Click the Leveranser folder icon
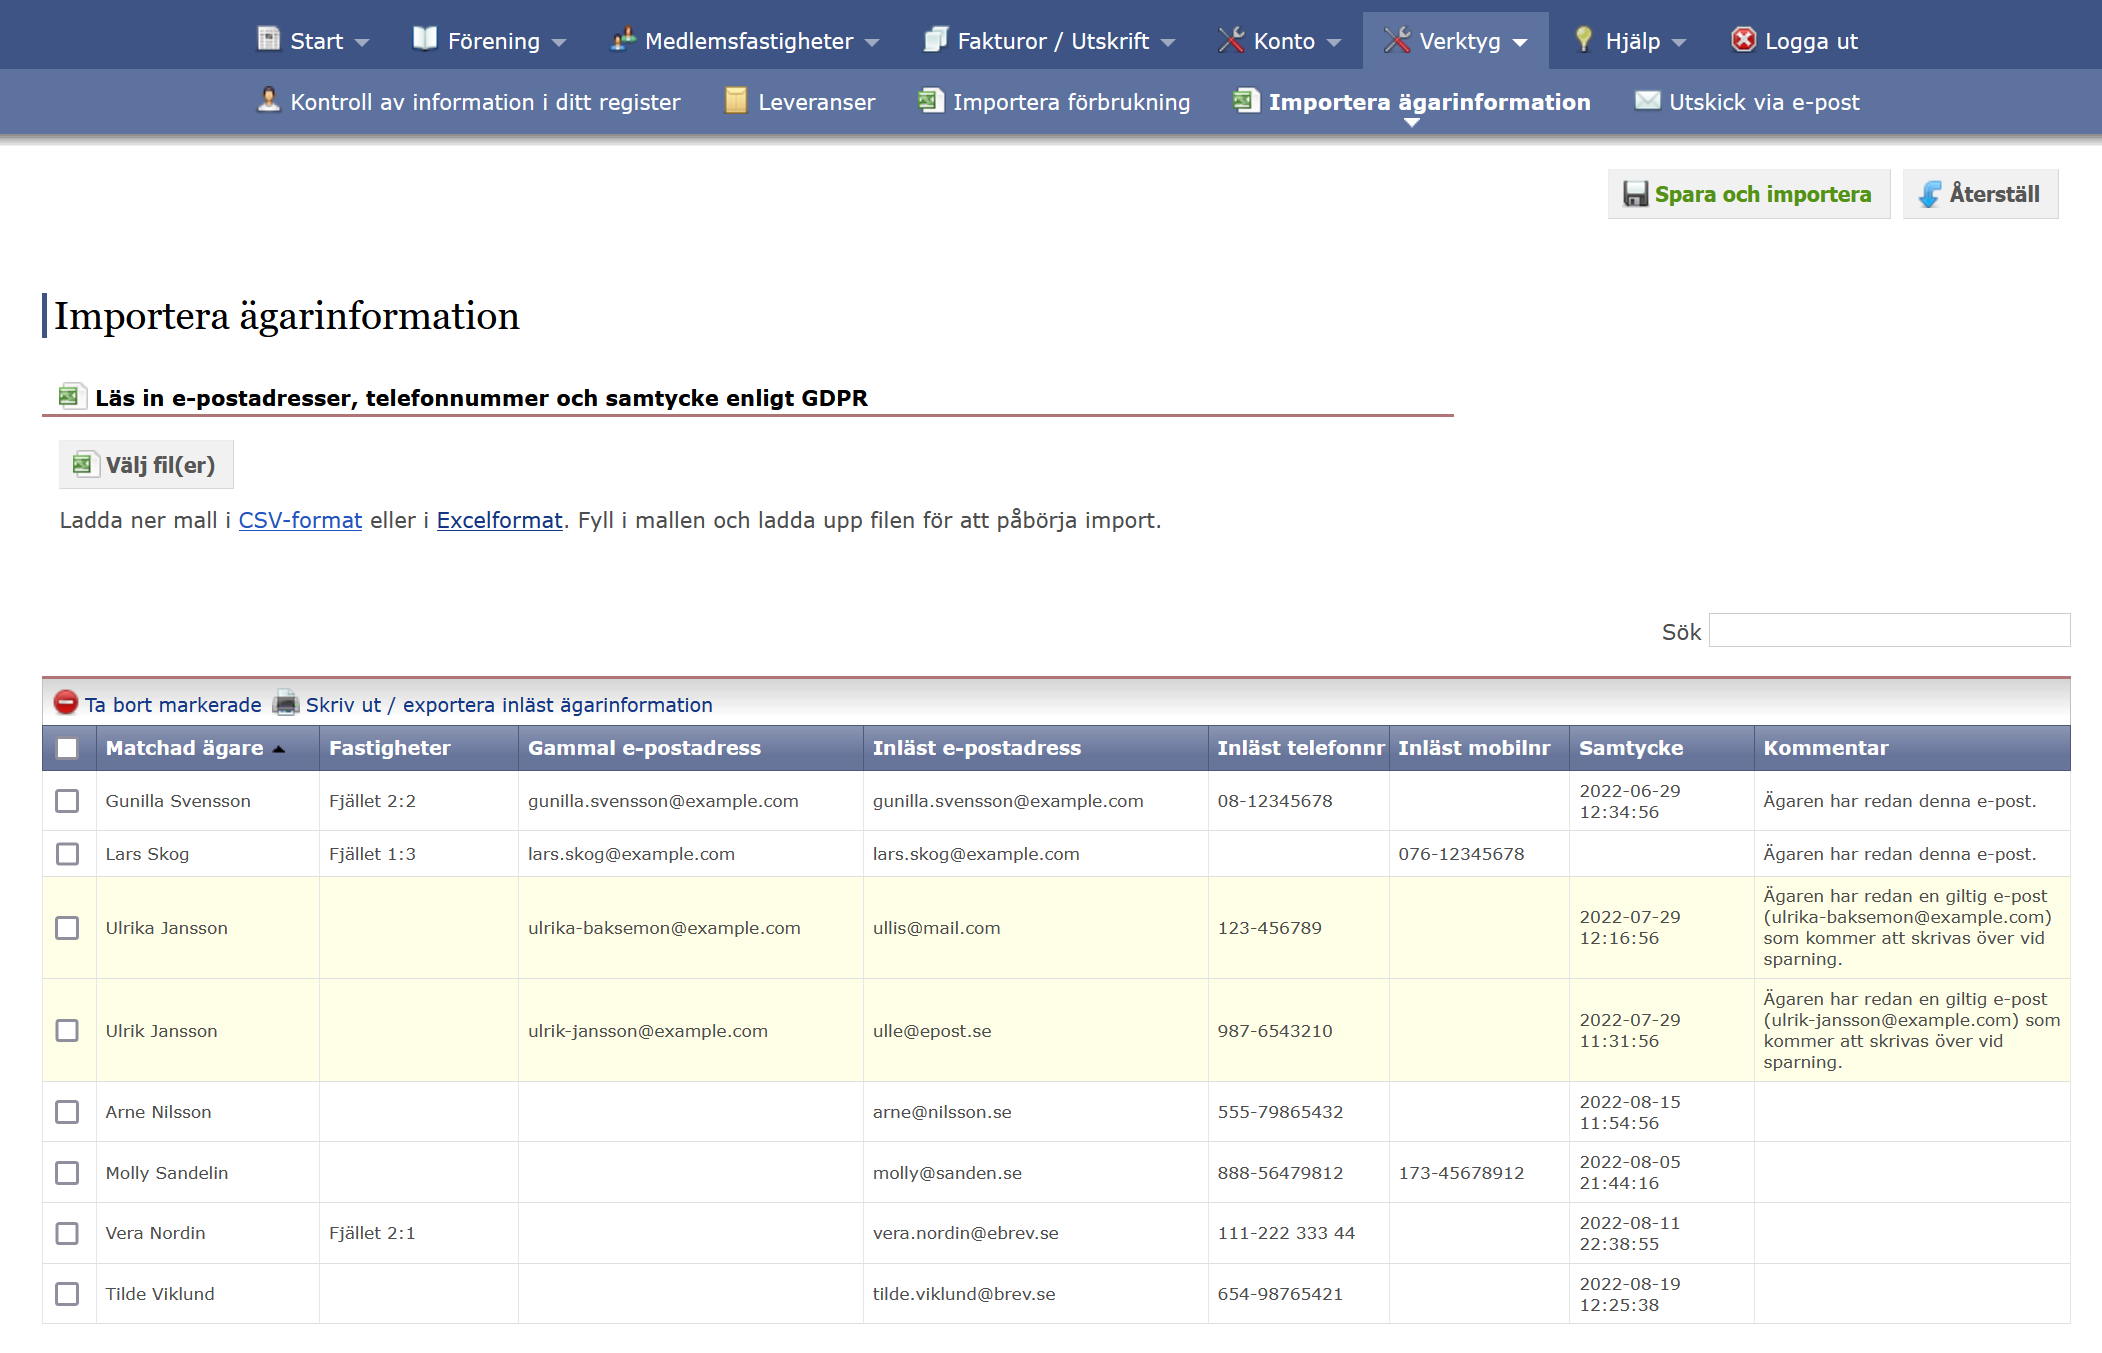 click(736, 101)
